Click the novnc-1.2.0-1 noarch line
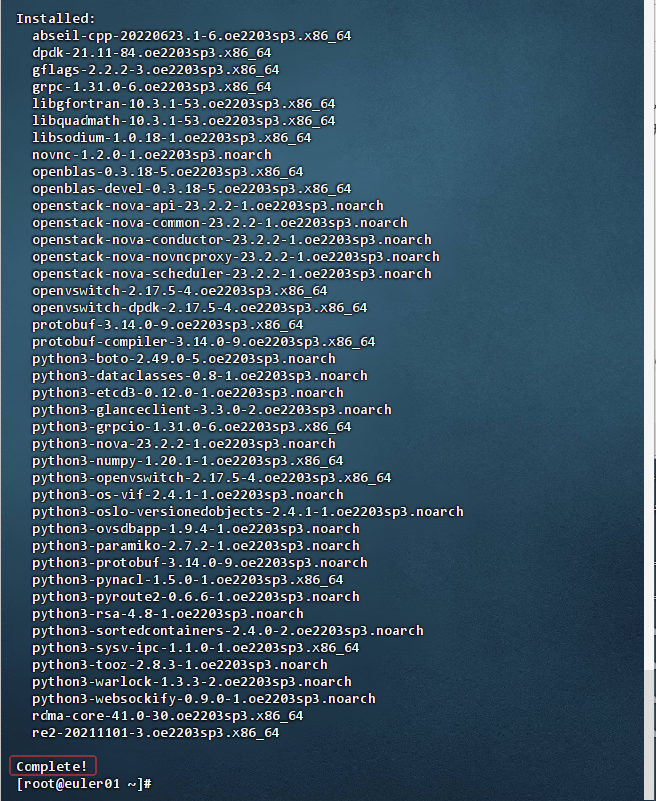 [x=152, y=154]
